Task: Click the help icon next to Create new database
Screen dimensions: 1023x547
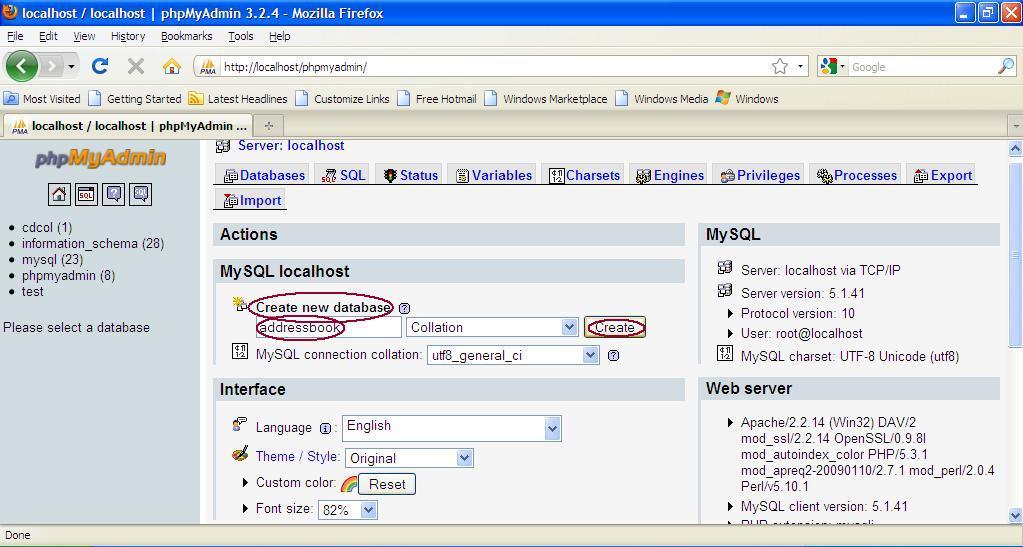Action: coord(405,308)
